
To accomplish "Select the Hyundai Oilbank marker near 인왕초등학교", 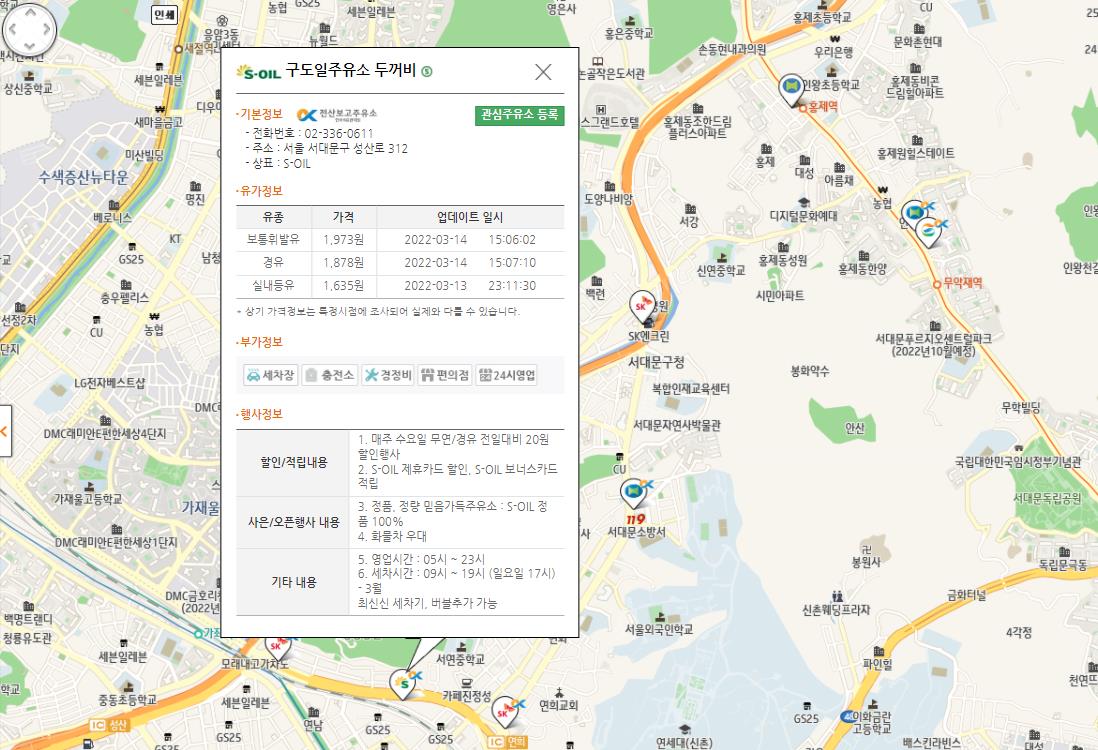I will pyautogui.click(x=791, y=90).
